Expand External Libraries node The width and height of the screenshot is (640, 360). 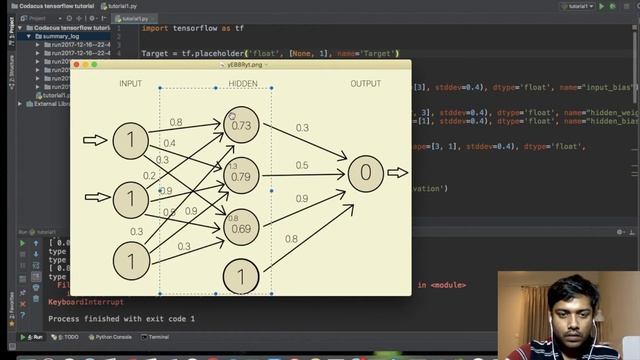pyautogui.click(x=20, y=104)
